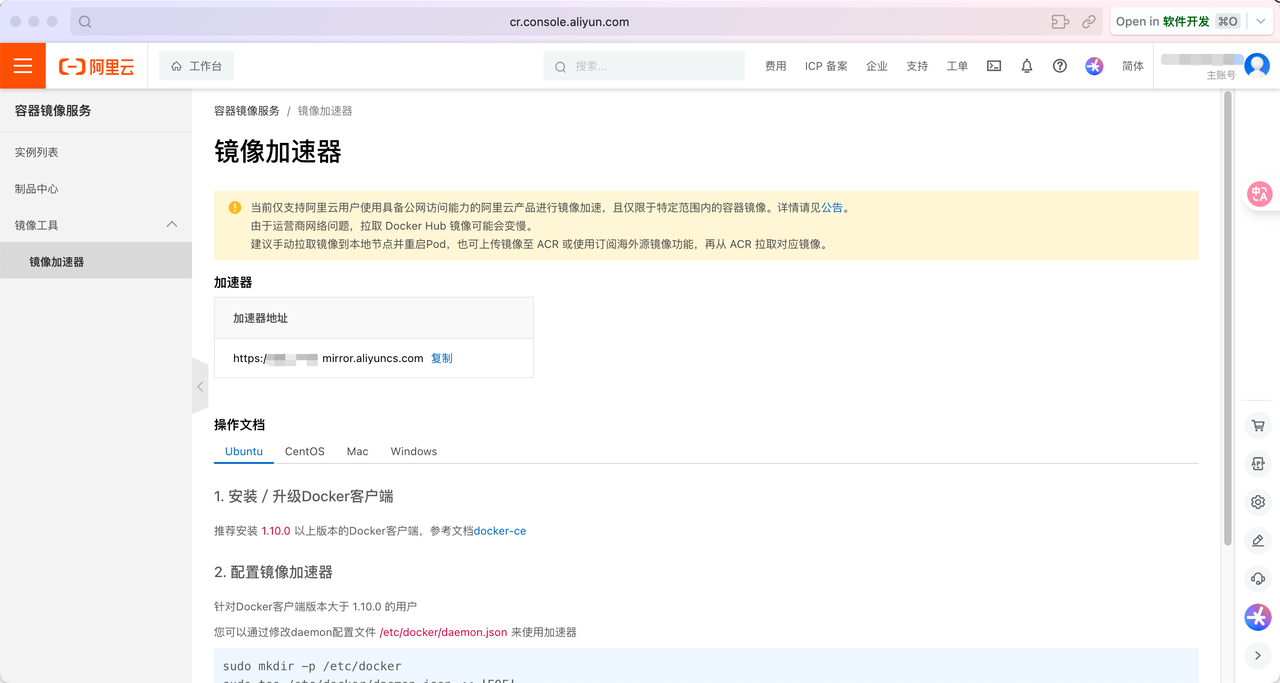
Task: Open customer support headset icon
Action: 1258,579
